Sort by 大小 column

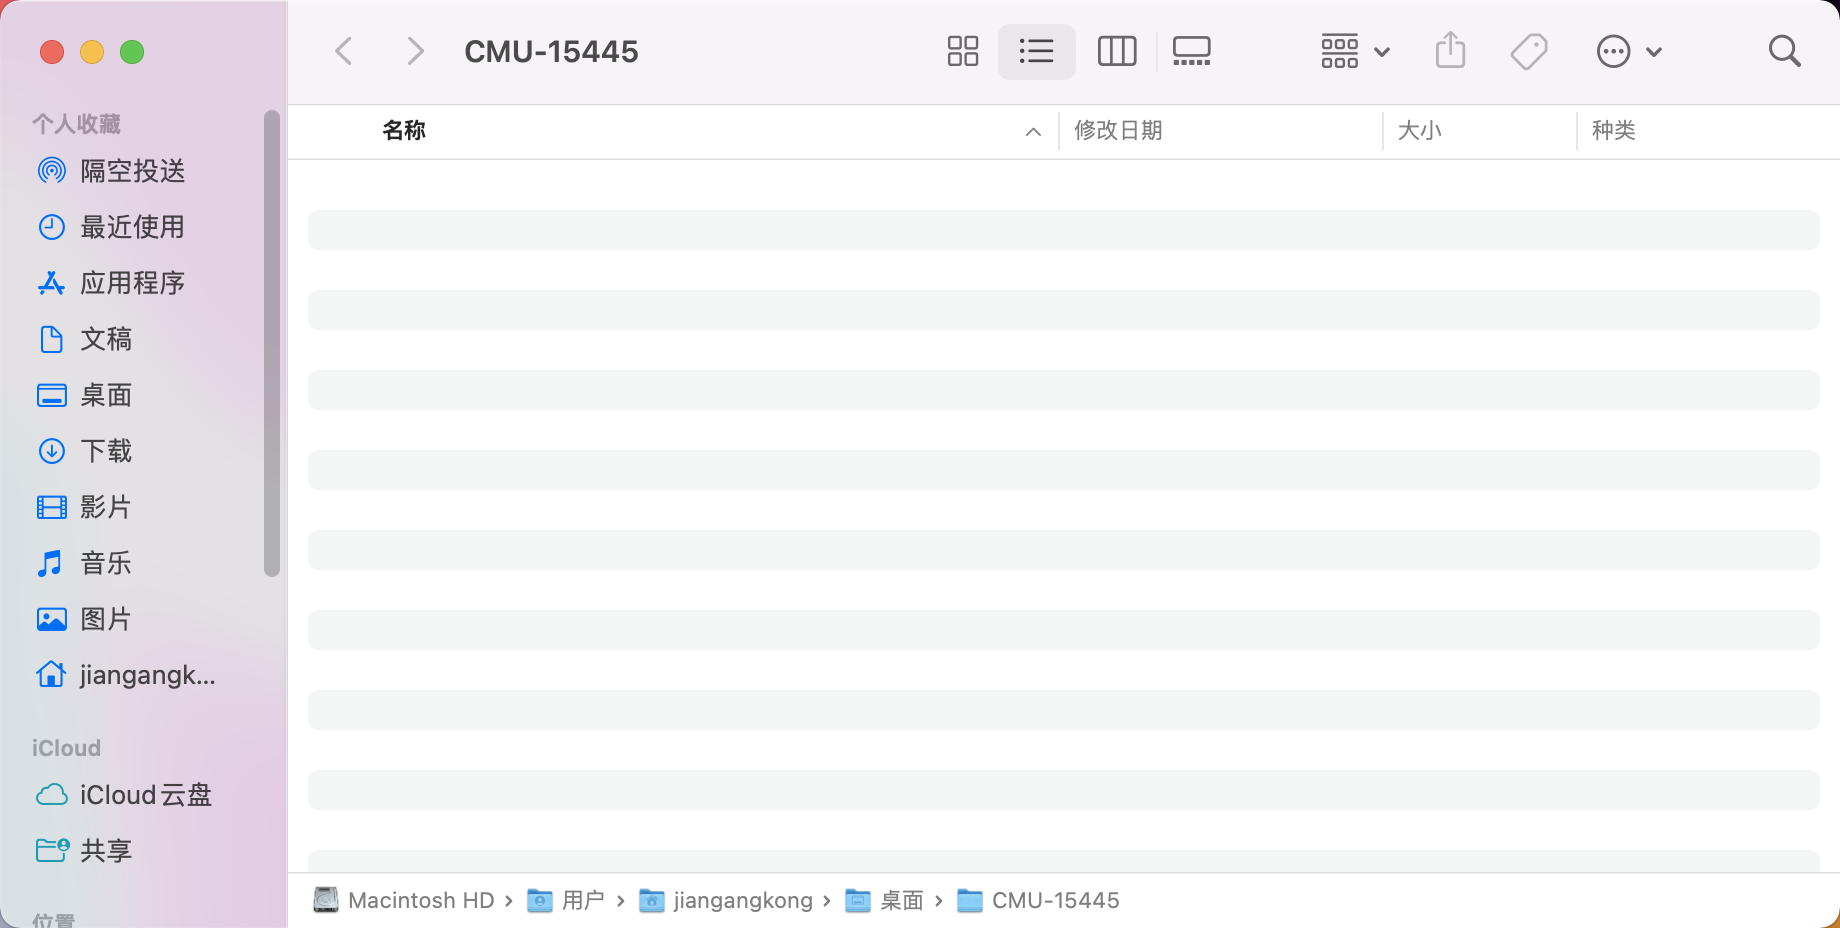pos(1419,130)
